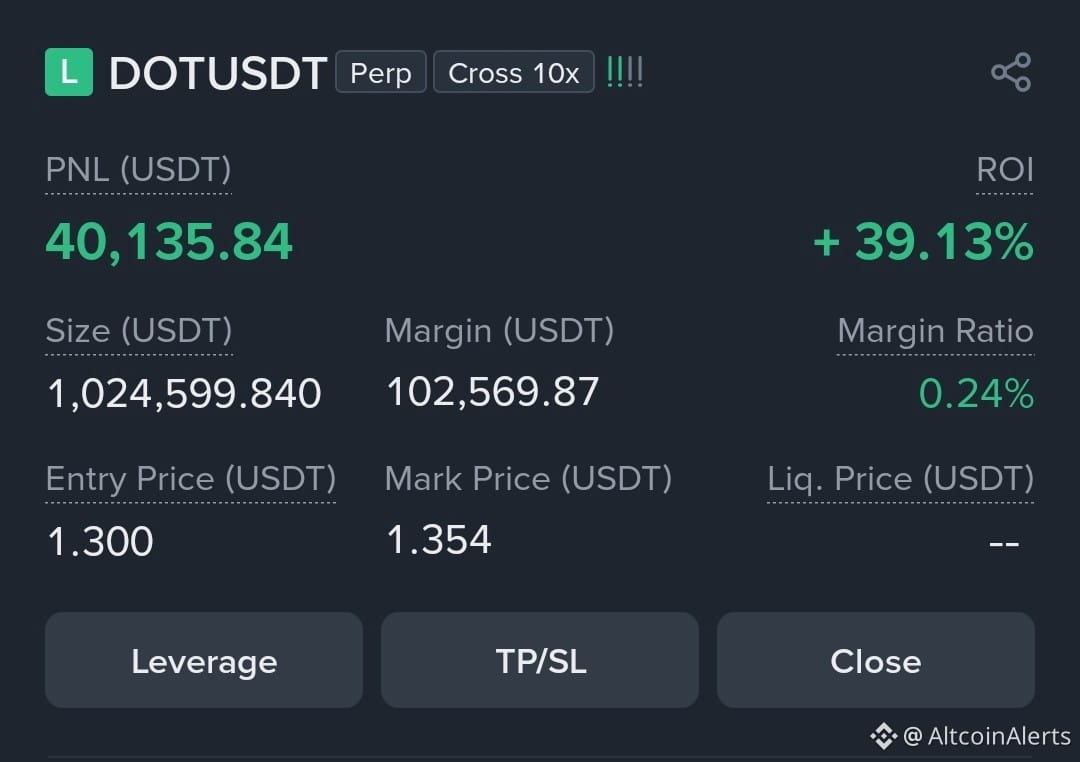Close the DOTUSDT position

[876, 660]
